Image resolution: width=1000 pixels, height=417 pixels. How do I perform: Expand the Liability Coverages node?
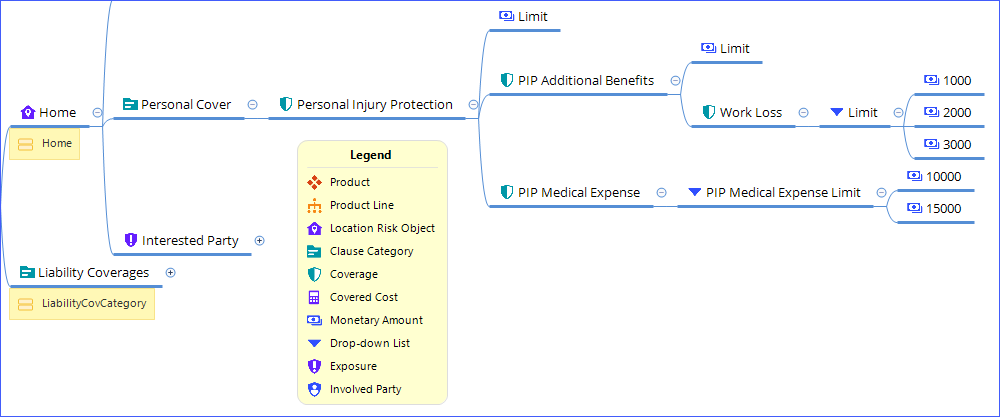[x=170, y=272]
